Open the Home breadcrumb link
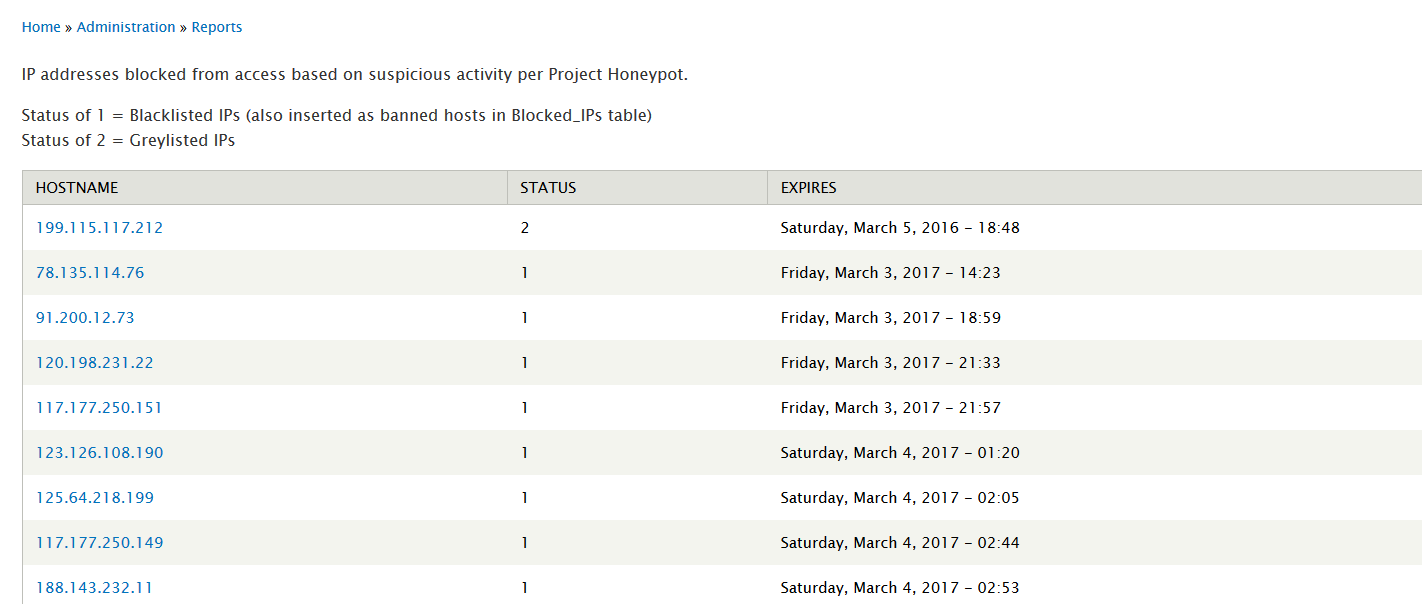Screen dimensions: 1422x604 pos(41,27)
